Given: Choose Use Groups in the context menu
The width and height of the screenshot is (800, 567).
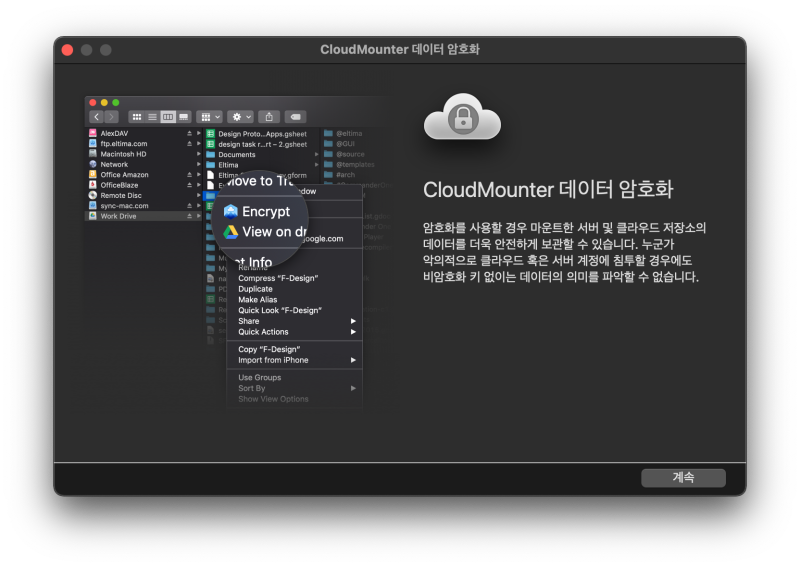Looking at the screenshot, I should (x=260, y=377).
